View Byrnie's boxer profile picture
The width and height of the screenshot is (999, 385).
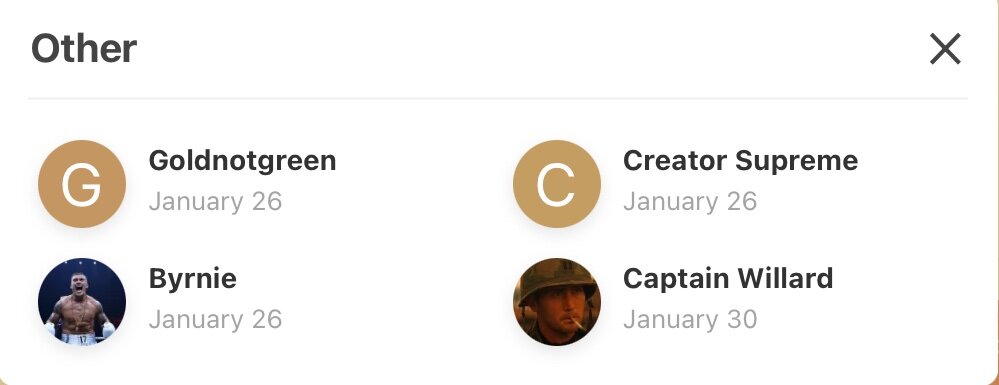click(x=82, y=301)
